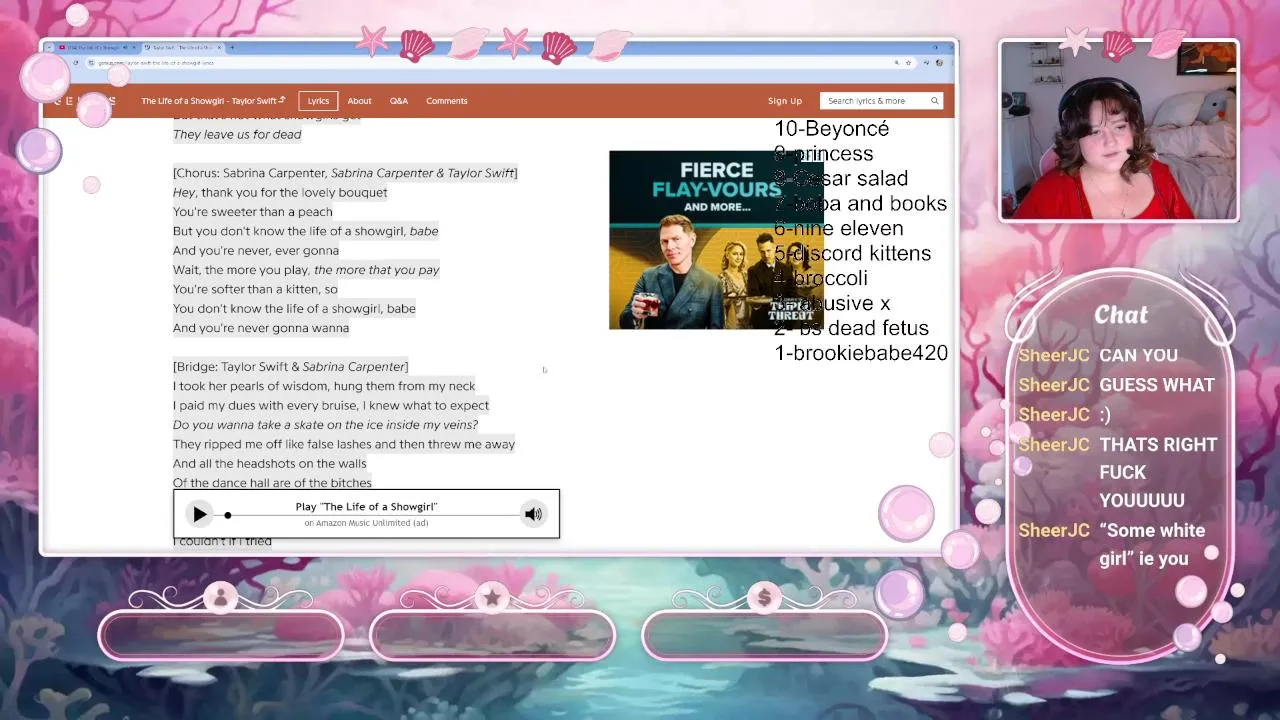Click lyric 'You're sweeter than a peach'

(x=253, y=212)
